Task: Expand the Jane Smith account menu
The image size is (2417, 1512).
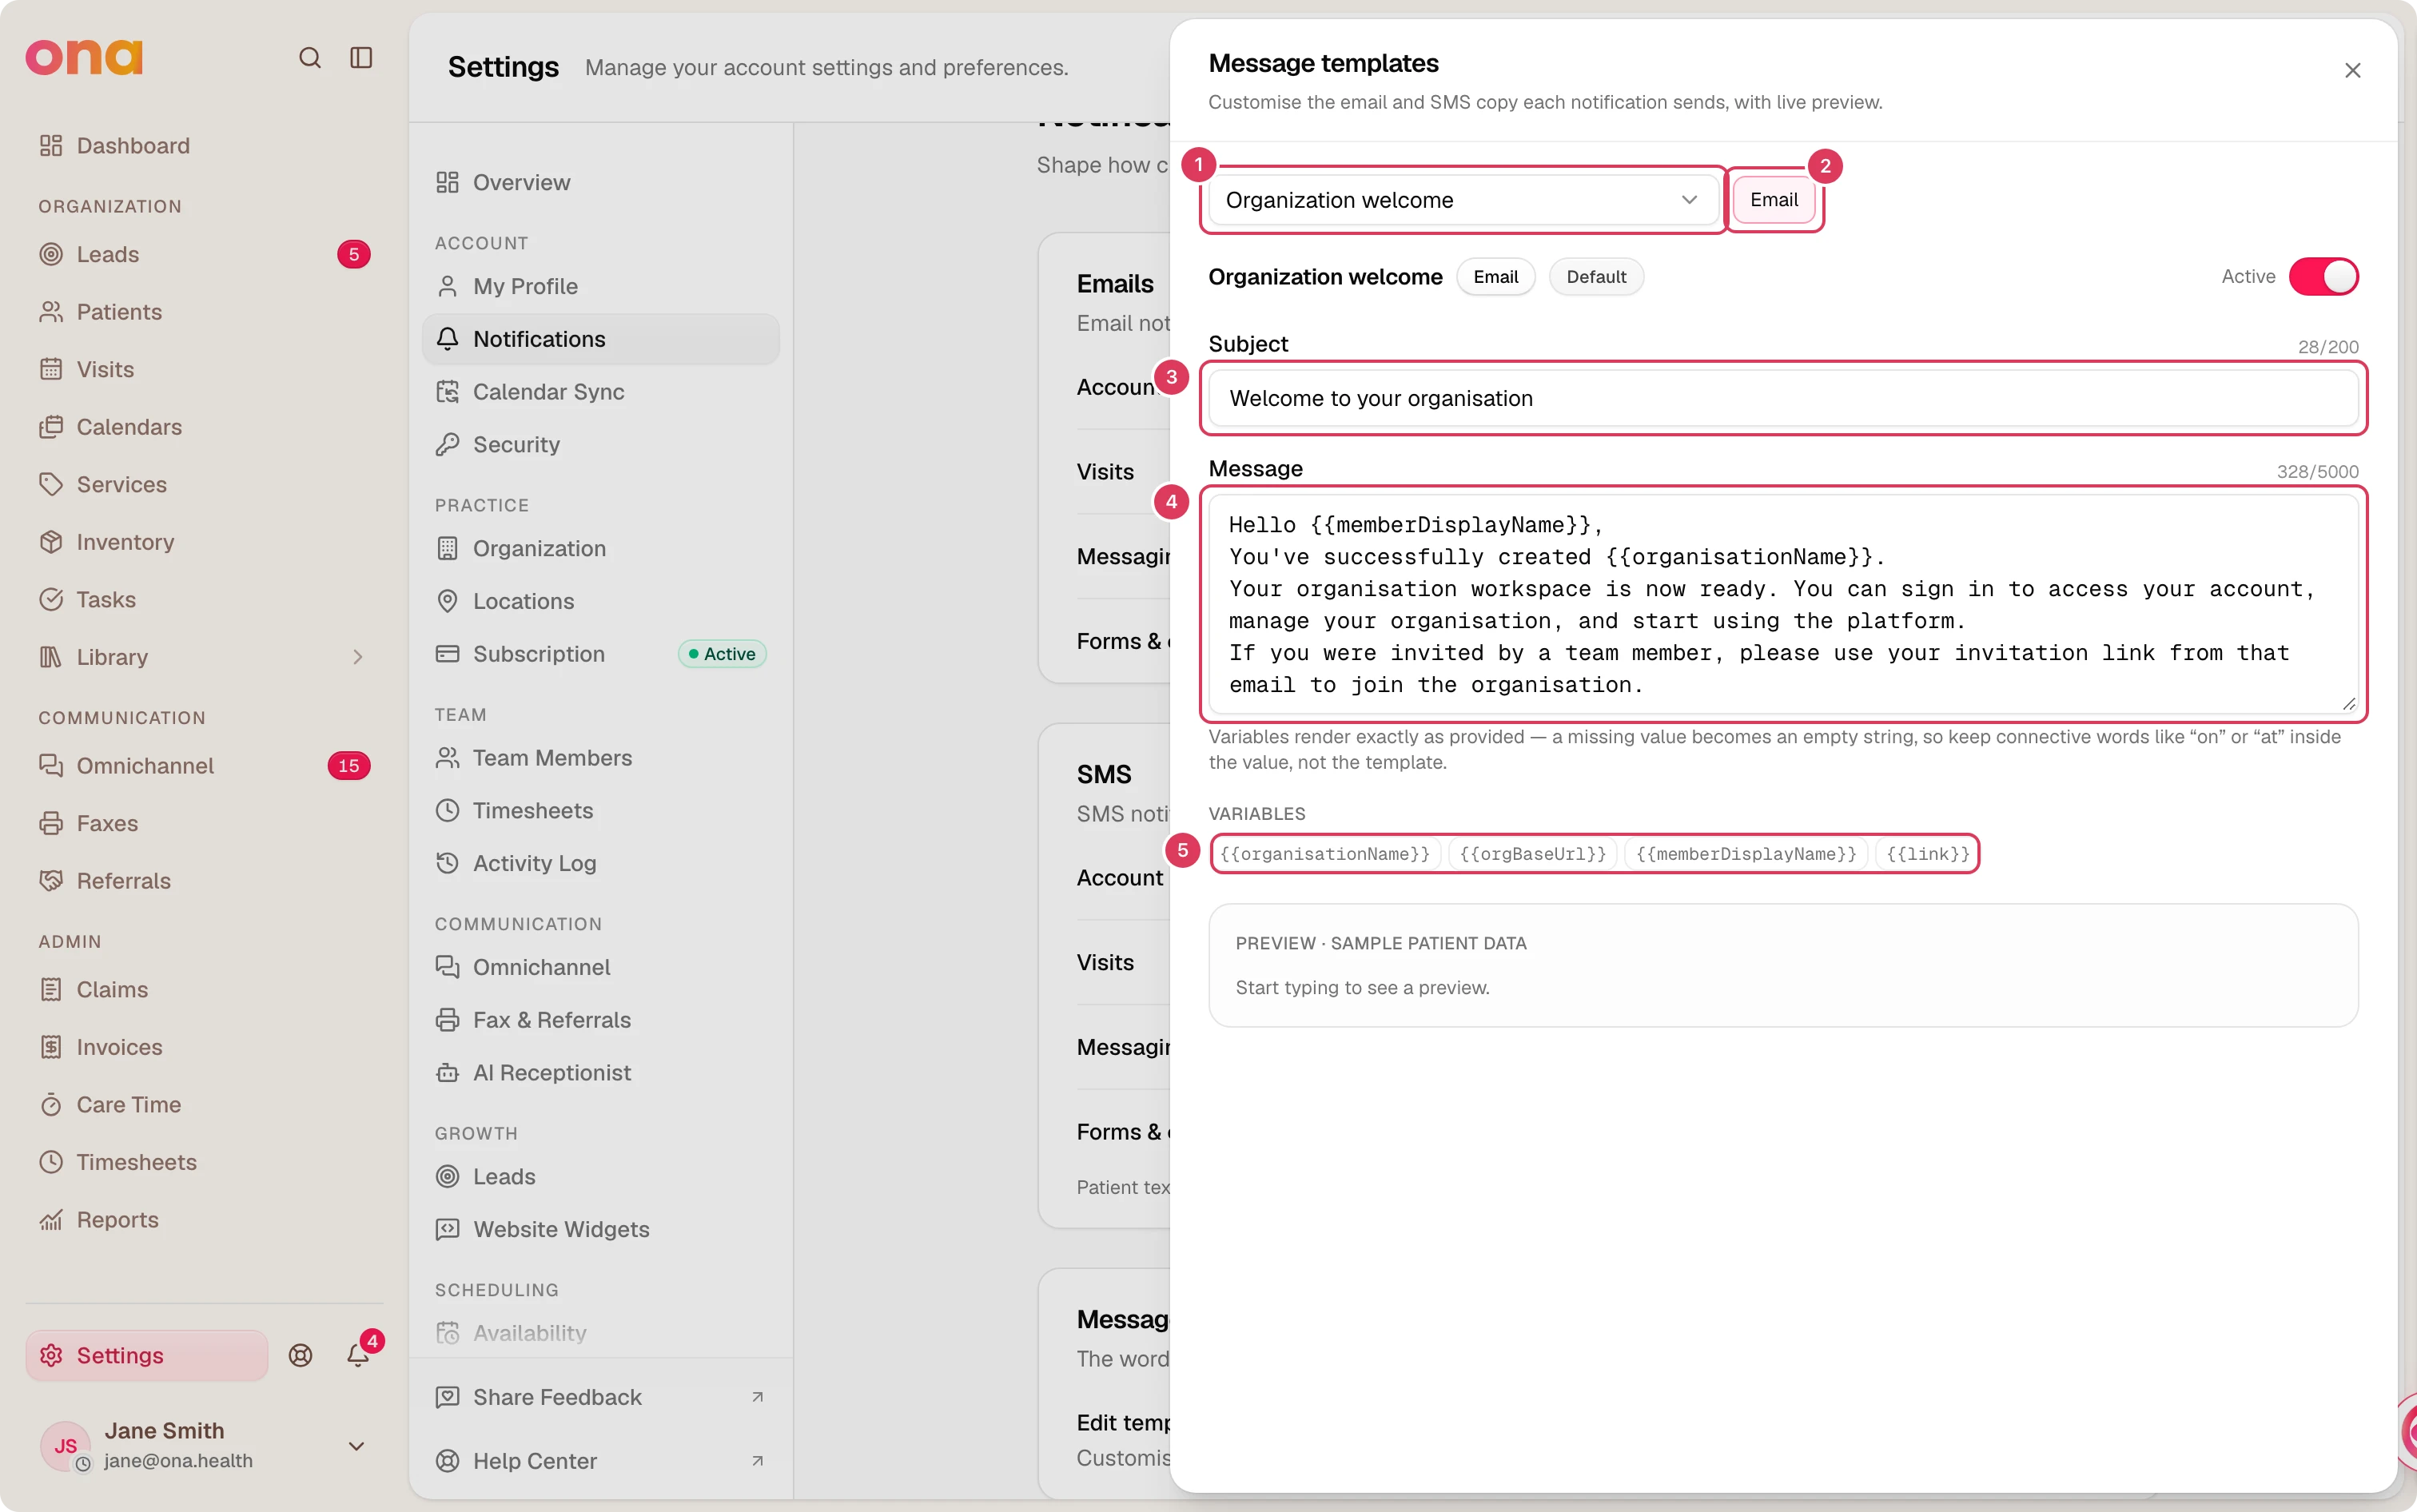Action: point(356,1446)
